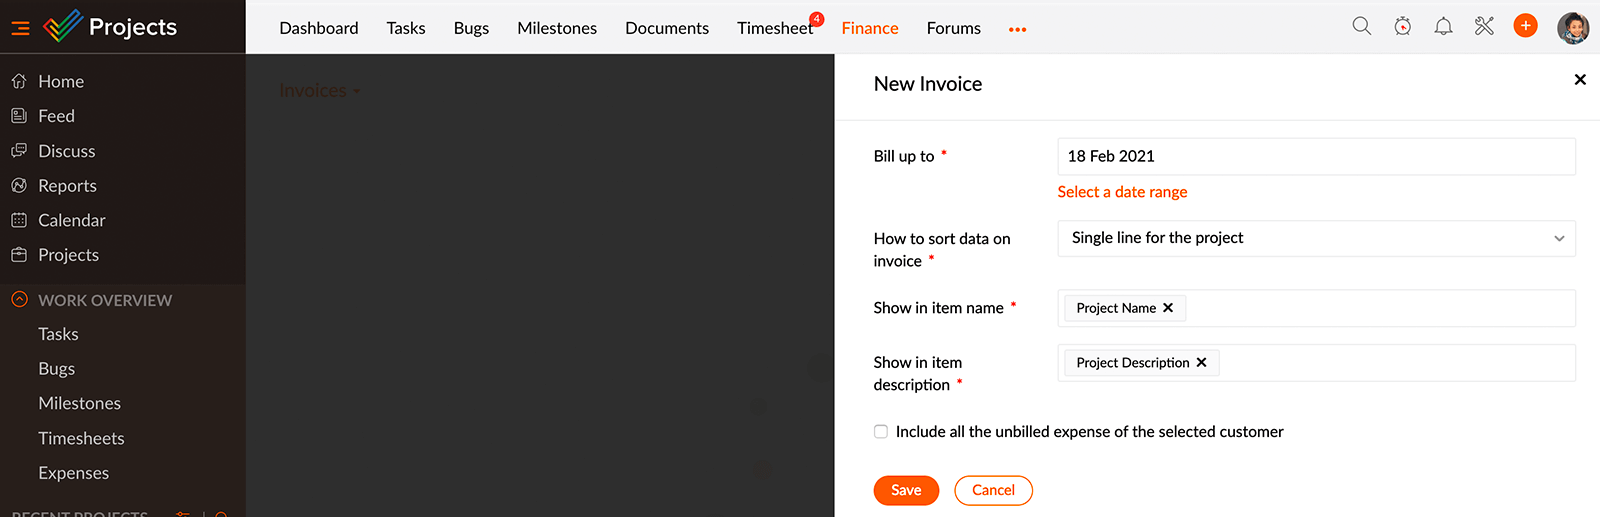Click the Timesheet notification badge

[x=817, y=19]
